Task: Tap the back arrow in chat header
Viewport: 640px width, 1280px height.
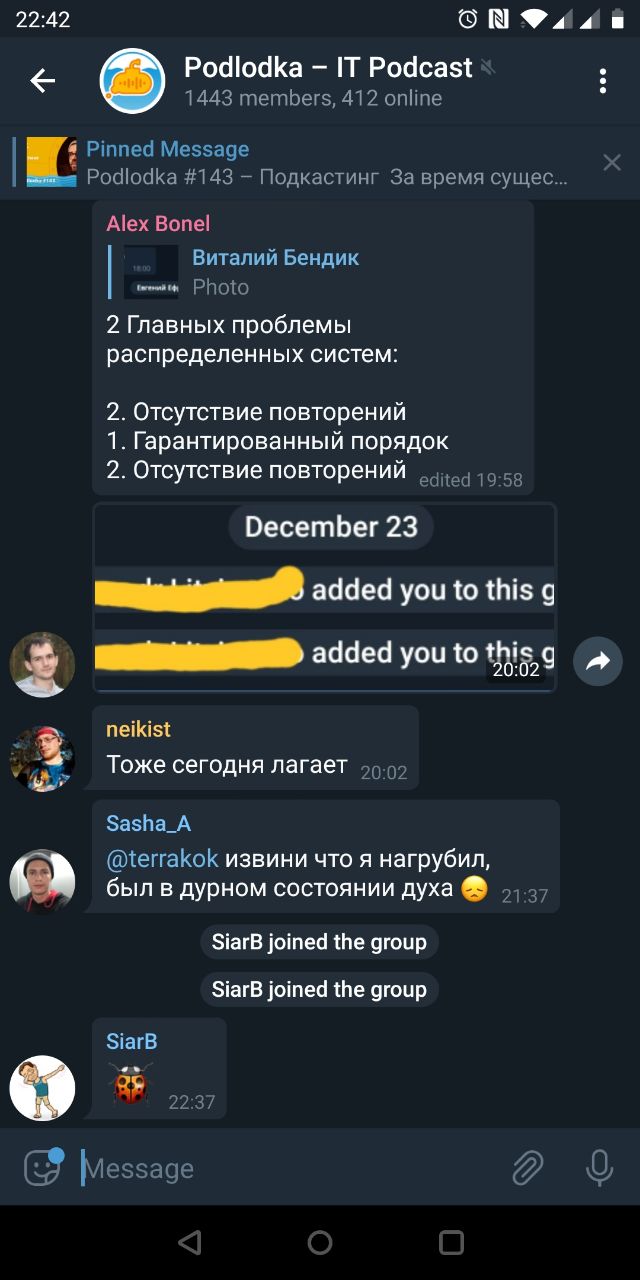Action: tap(42, 81)
